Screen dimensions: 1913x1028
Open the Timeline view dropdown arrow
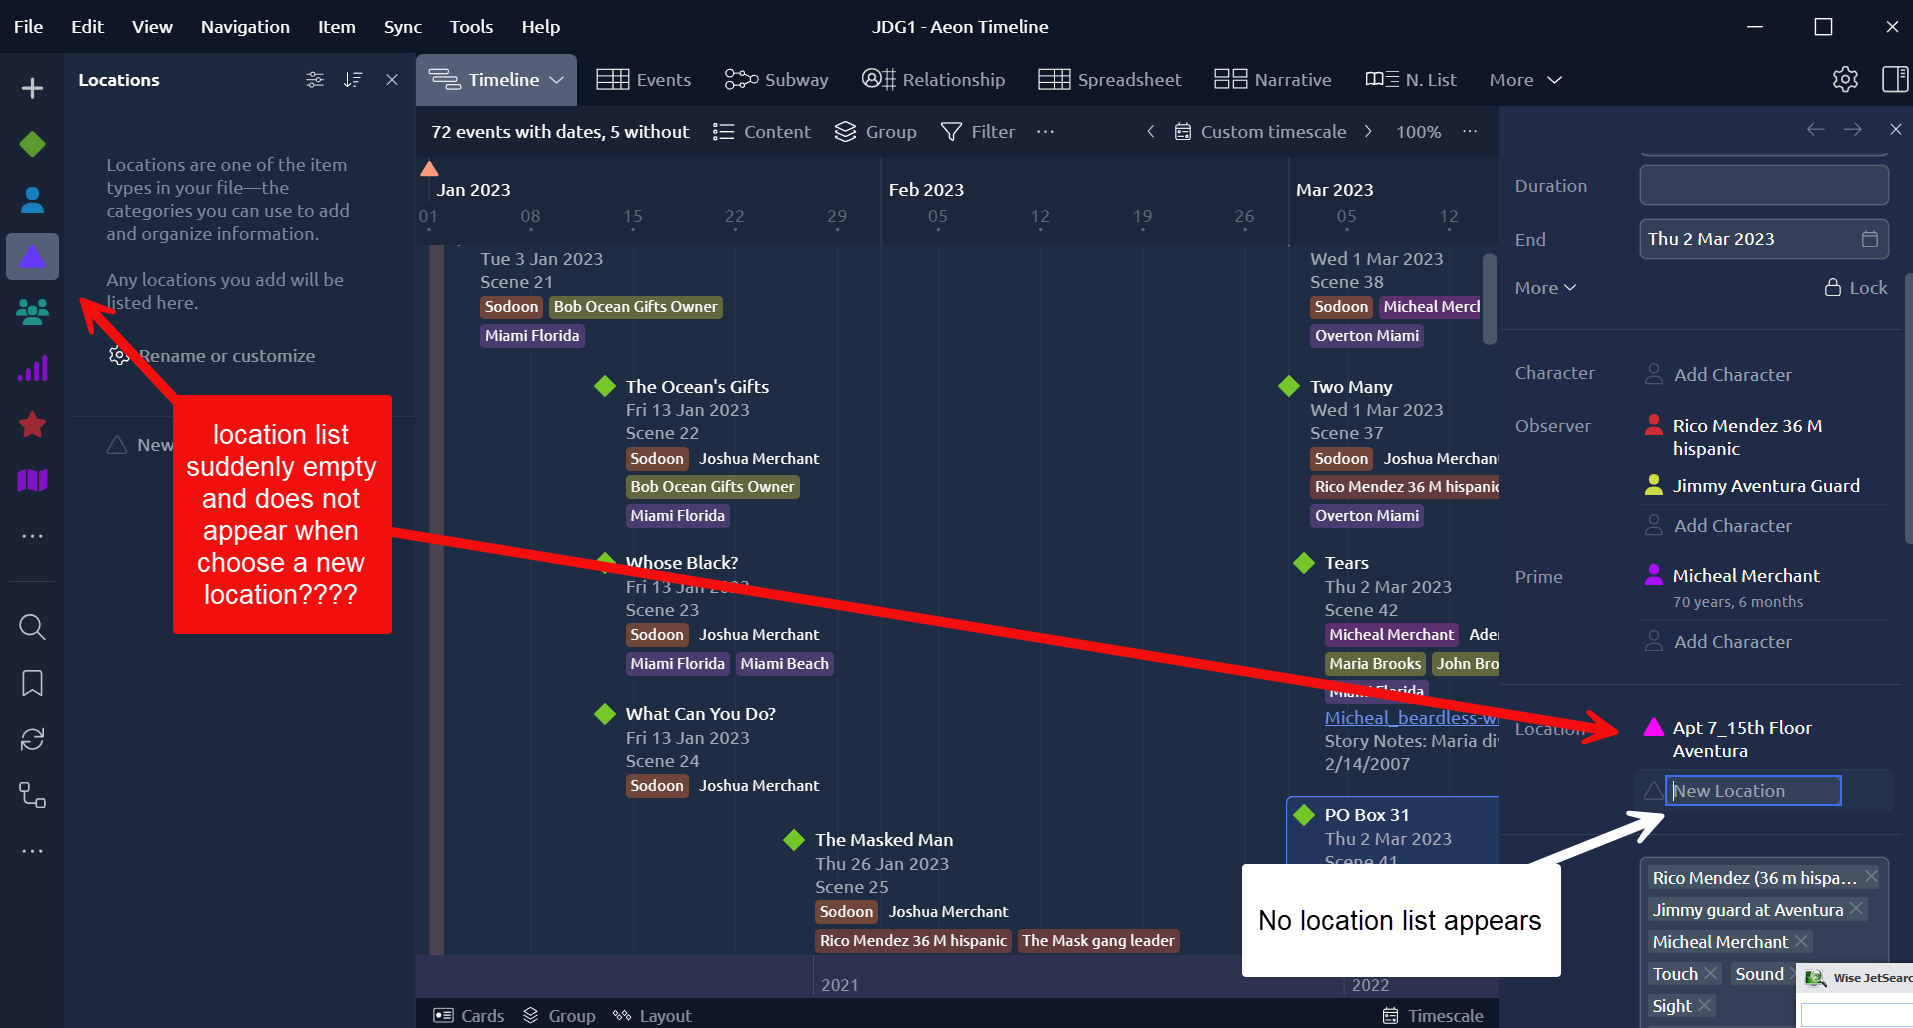pos(557,80)
